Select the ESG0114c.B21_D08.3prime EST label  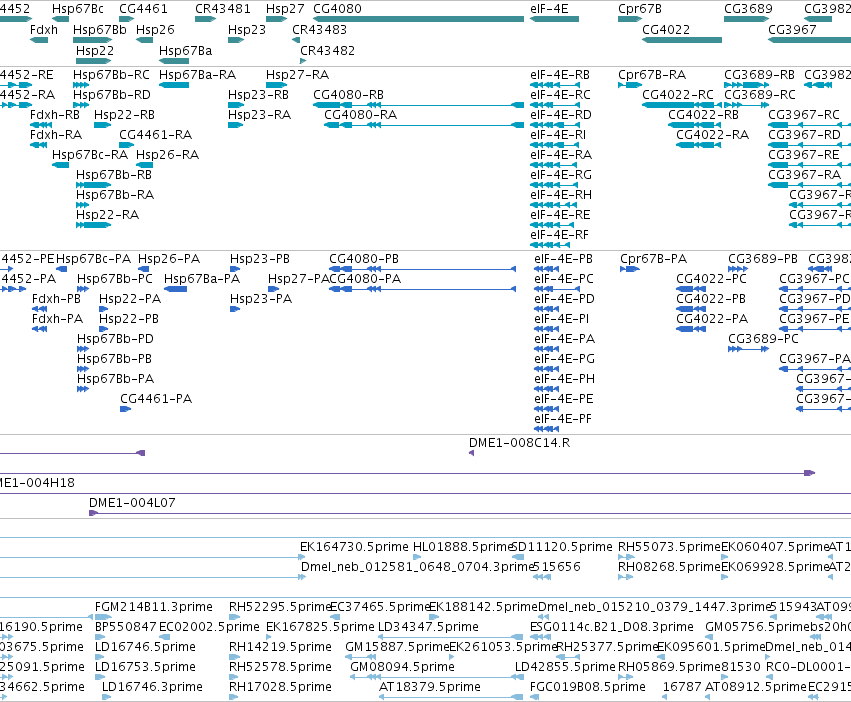tap(612, 627)
